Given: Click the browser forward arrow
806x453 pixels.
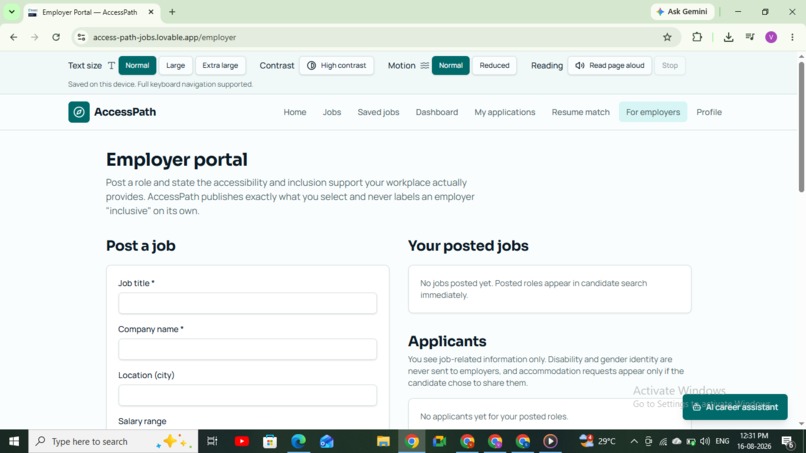Looking at the screenshot, I should (x=34, y=37).
